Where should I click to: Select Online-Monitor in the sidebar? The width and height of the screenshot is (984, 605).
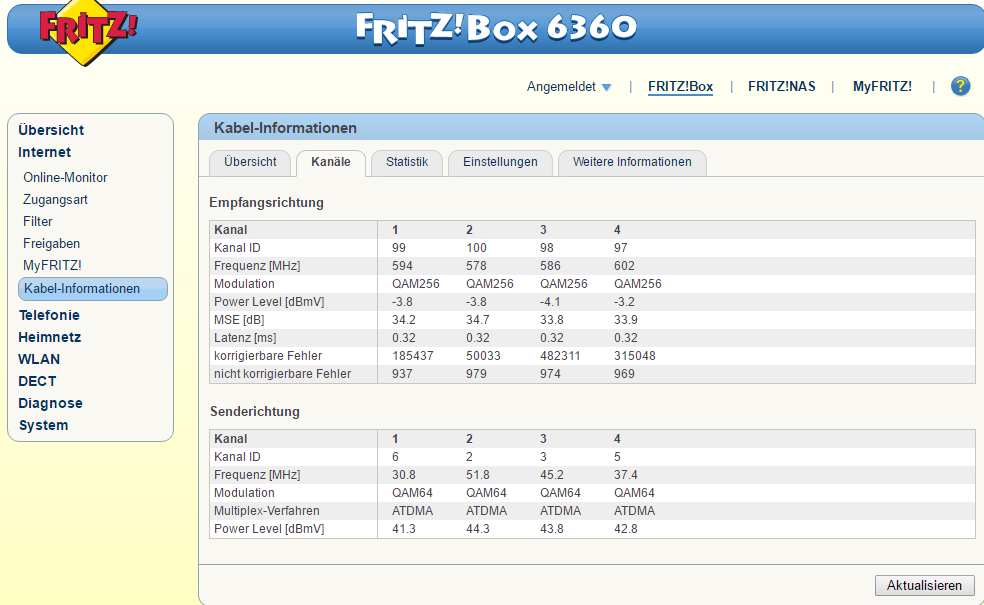point(65,177)
